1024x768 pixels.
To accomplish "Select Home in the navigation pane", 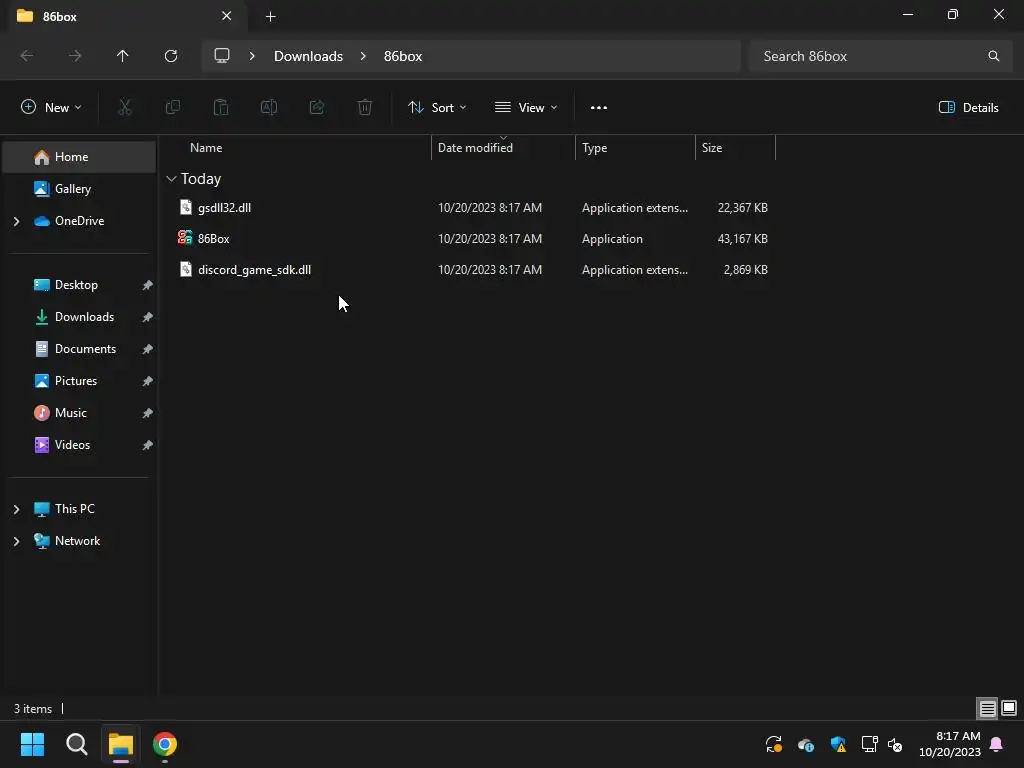I will 79,157.
